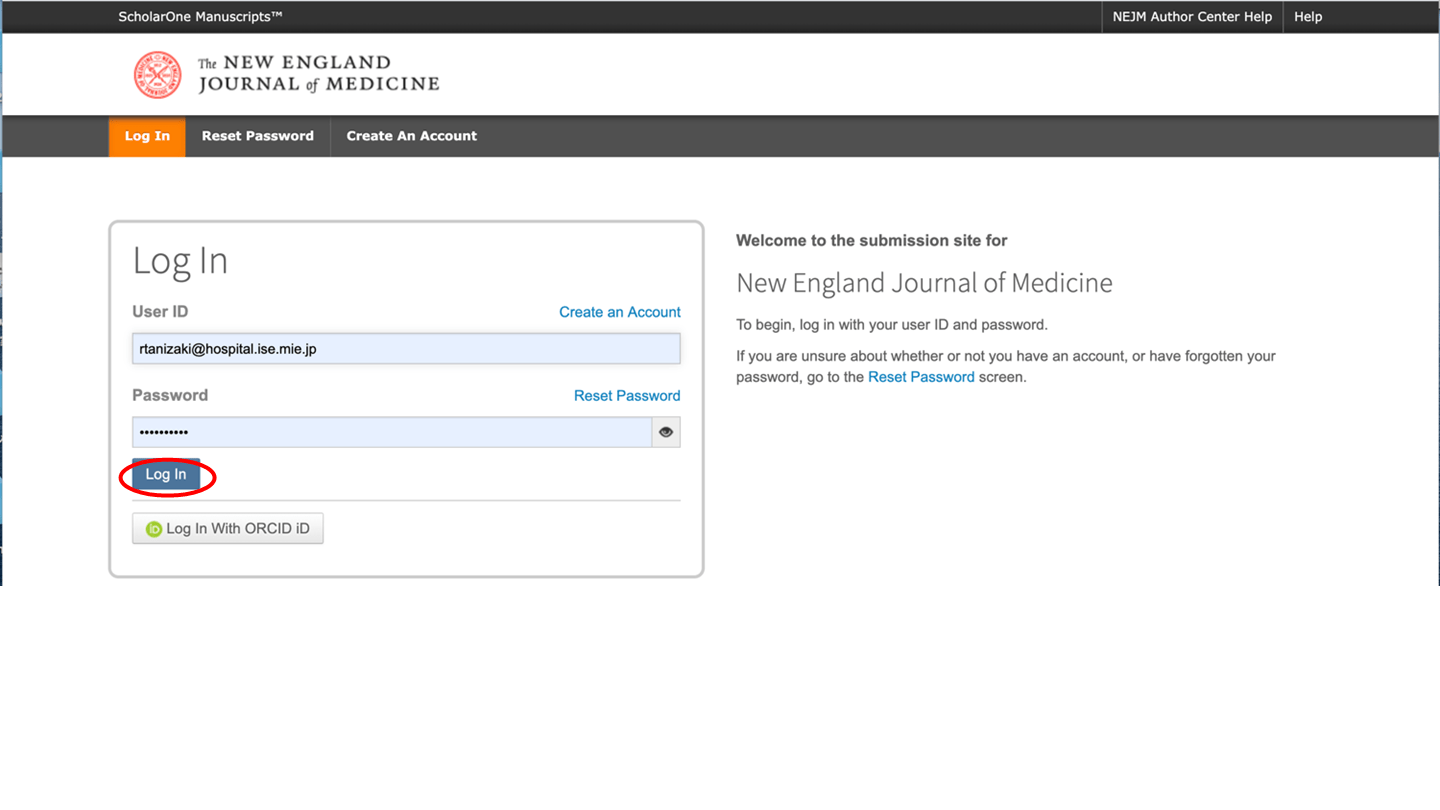Image resolution: width=1440 pixels, height=810 pixels.
Task: Open the Create An Account navigation tab
Action: [x=411, y=136]
